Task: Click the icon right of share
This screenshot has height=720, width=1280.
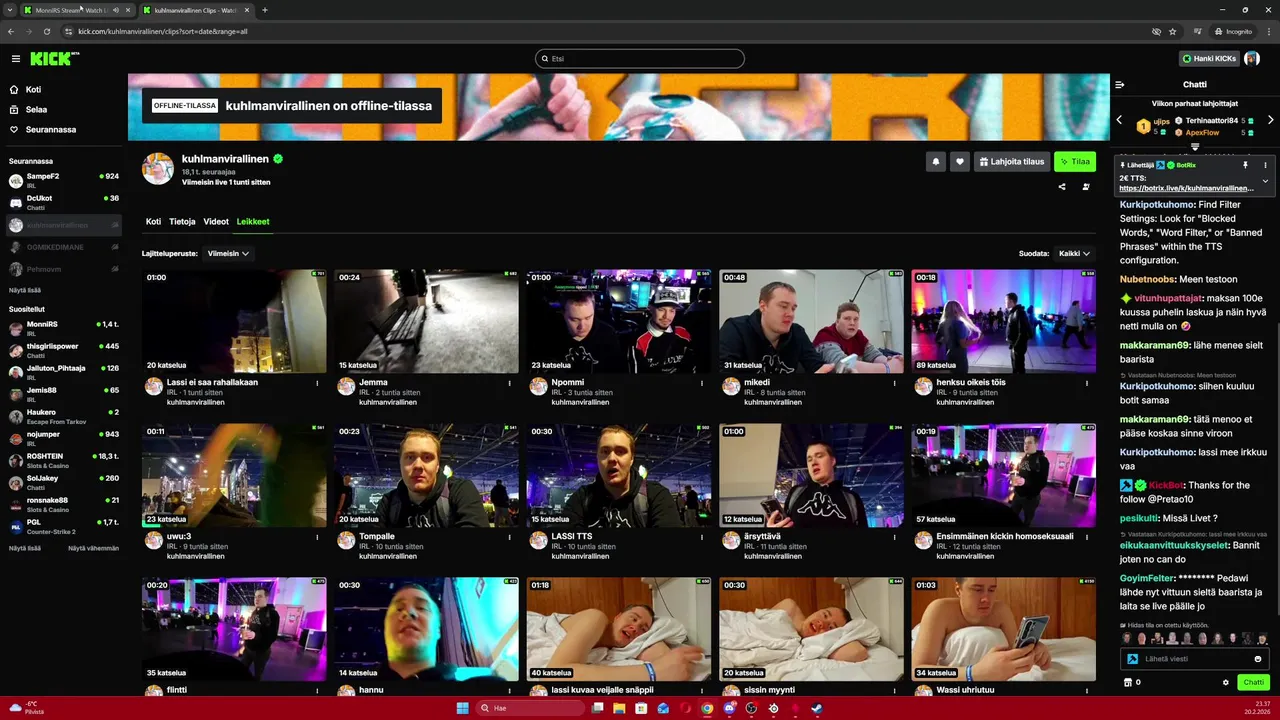Action: pos(1086,187)
